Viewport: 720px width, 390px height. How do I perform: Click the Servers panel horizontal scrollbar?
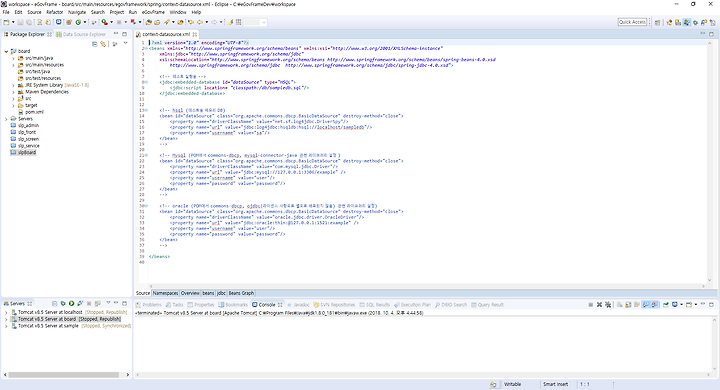click(64, 375)
